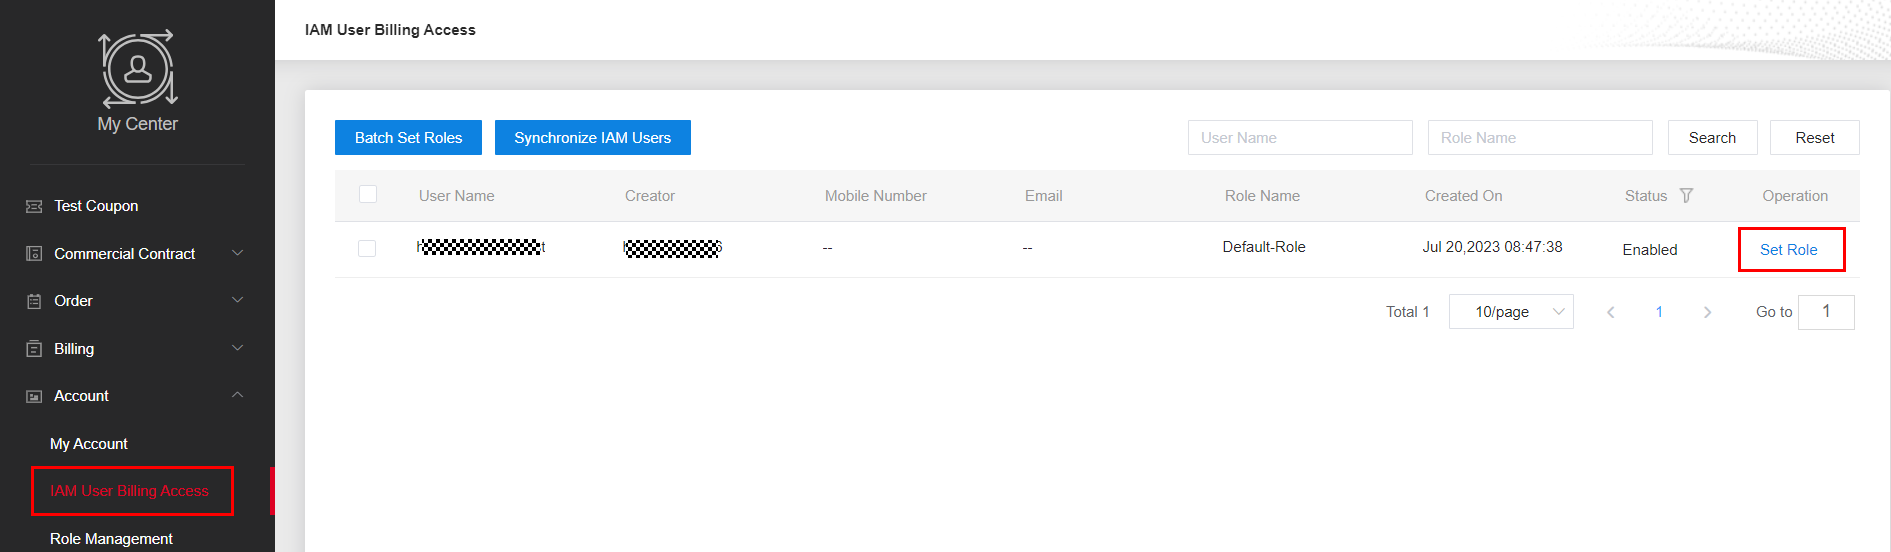Image resolution: width=1891 pixels, height=552 pixels.
Task: Click the Enabled status cell
Action: click(1650, 250)
